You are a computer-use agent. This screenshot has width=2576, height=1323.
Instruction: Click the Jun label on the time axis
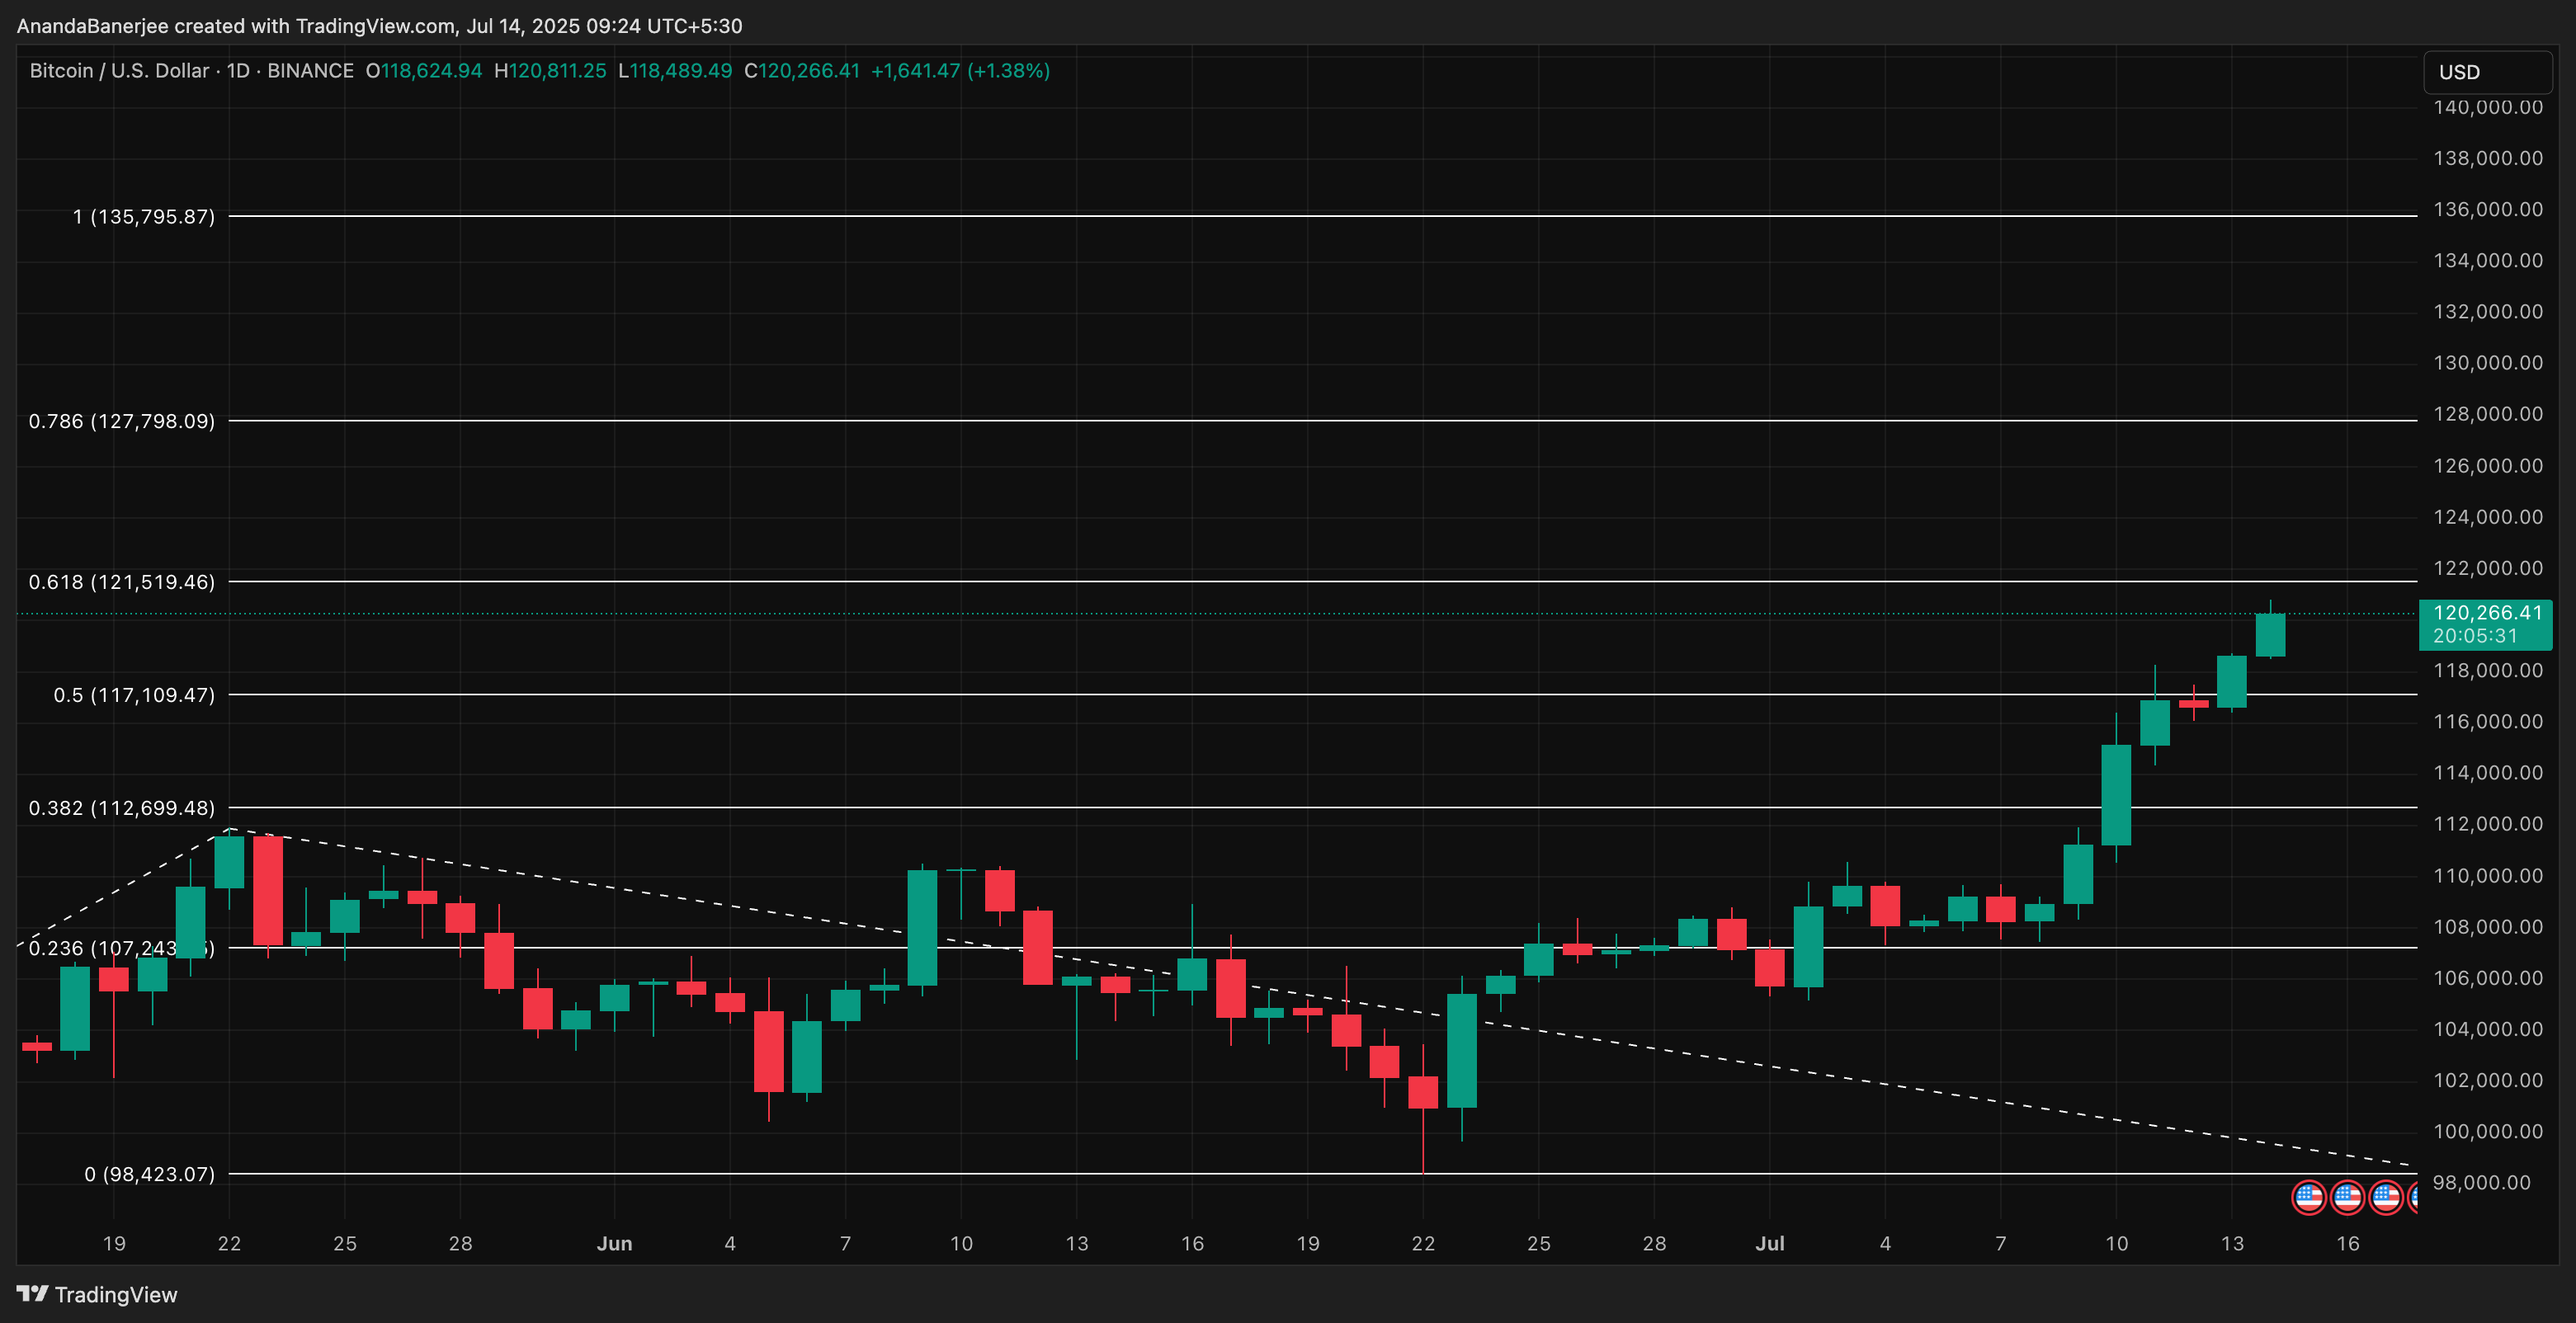615,1243
